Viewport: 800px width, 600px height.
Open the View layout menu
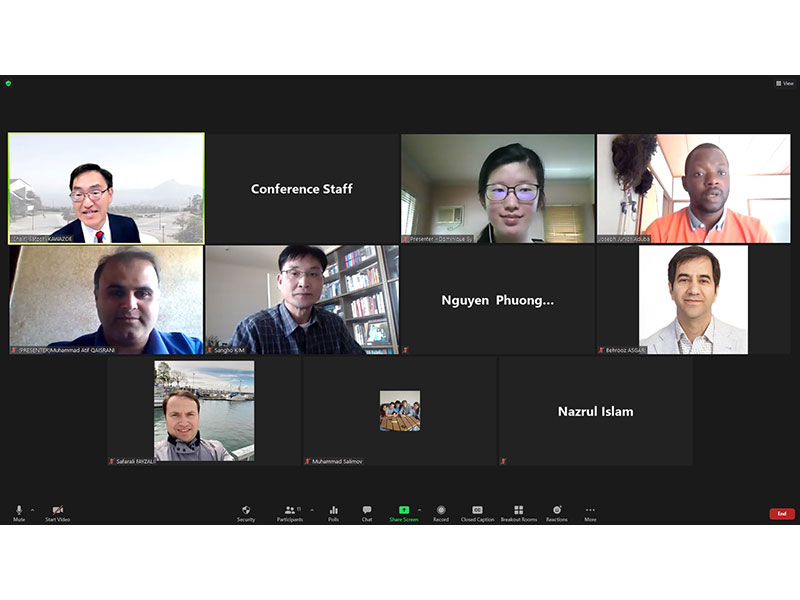[x=785, y=84]
